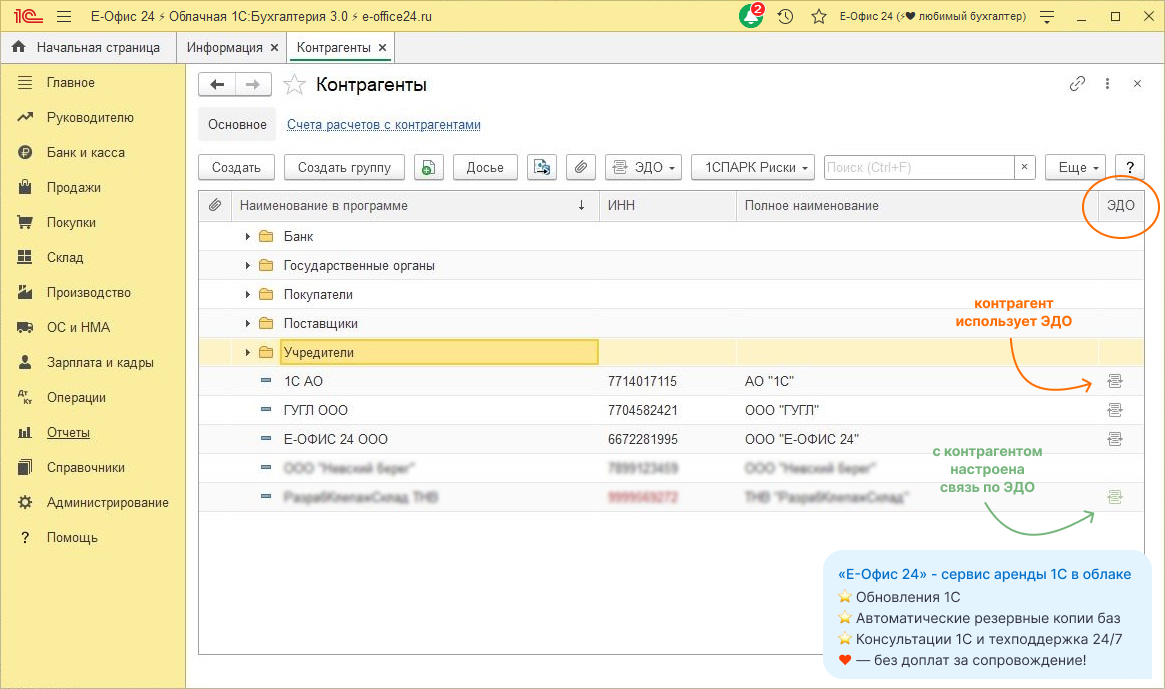The width and height of the screenshot is (1165, 689).
Task: Click the EDO icon for Е-ОФИС 24 ООО
Action: (x=1114, y=439)
